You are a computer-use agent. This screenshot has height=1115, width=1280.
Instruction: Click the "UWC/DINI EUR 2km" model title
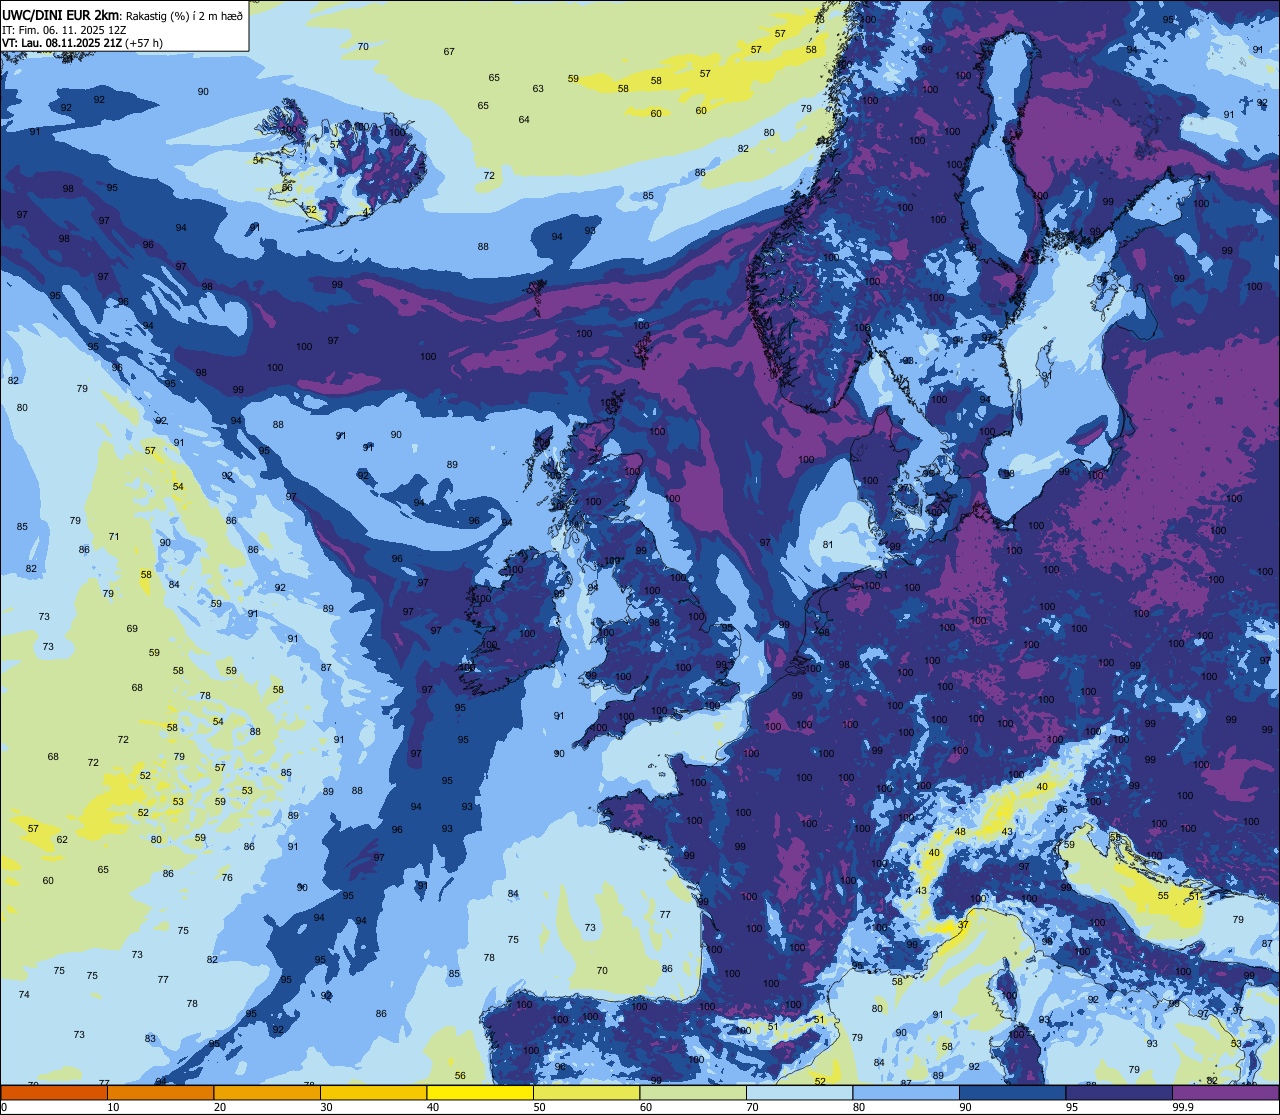61,14
